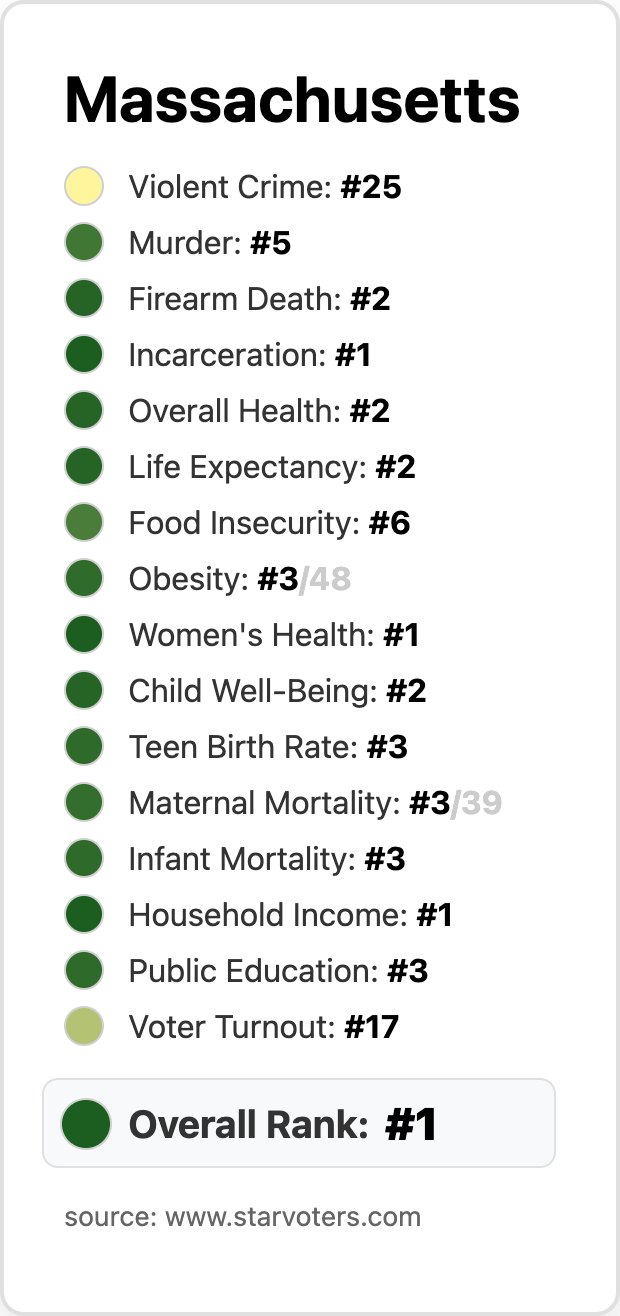620x1316 pixels.
Task: Click the yellow Violent Crime indicator dot
Action: point(84,187)
